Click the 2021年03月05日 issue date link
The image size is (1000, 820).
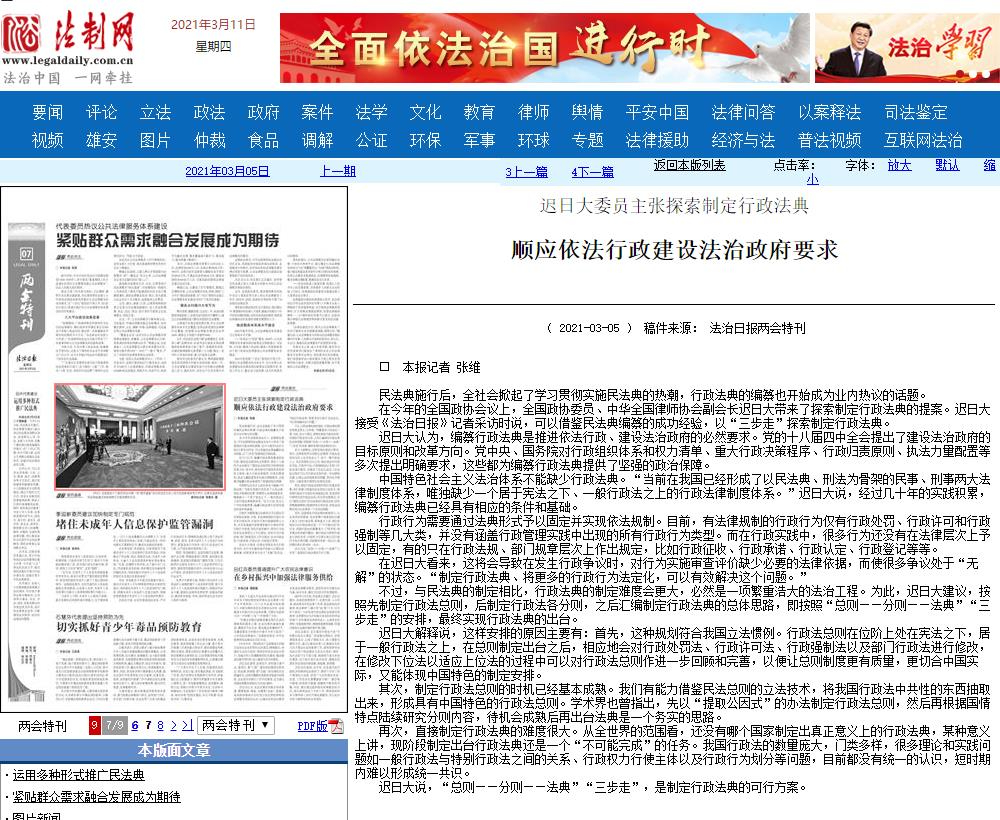[x=227, y=171]
